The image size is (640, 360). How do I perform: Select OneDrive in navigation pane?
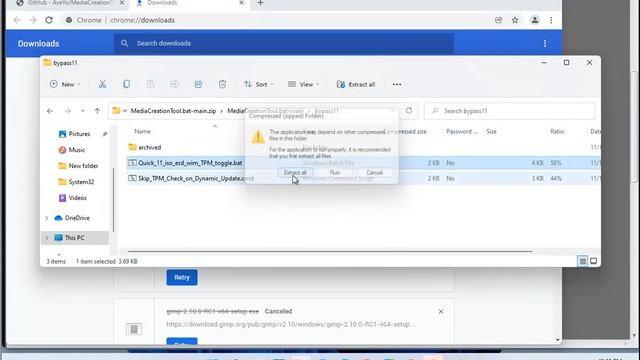click(77, 218)
